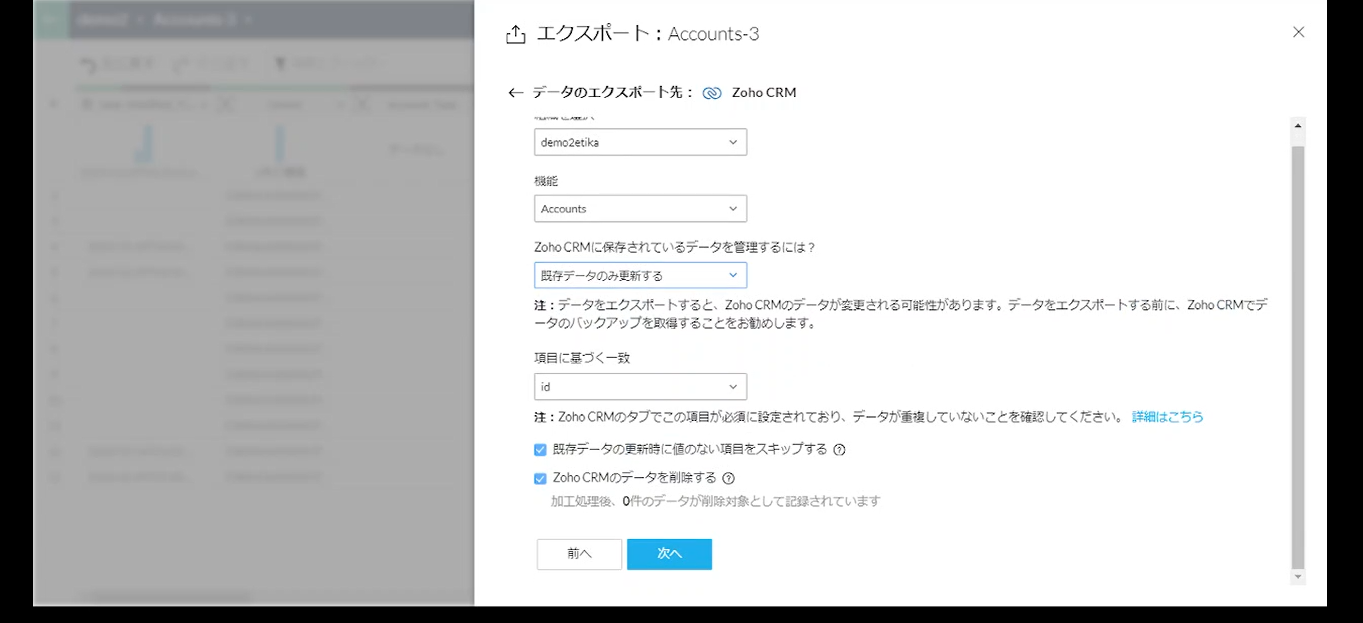Click the dialog scrollbar down arrow
Viewport: 1363px width, 623px height.
coord(1298,577)
